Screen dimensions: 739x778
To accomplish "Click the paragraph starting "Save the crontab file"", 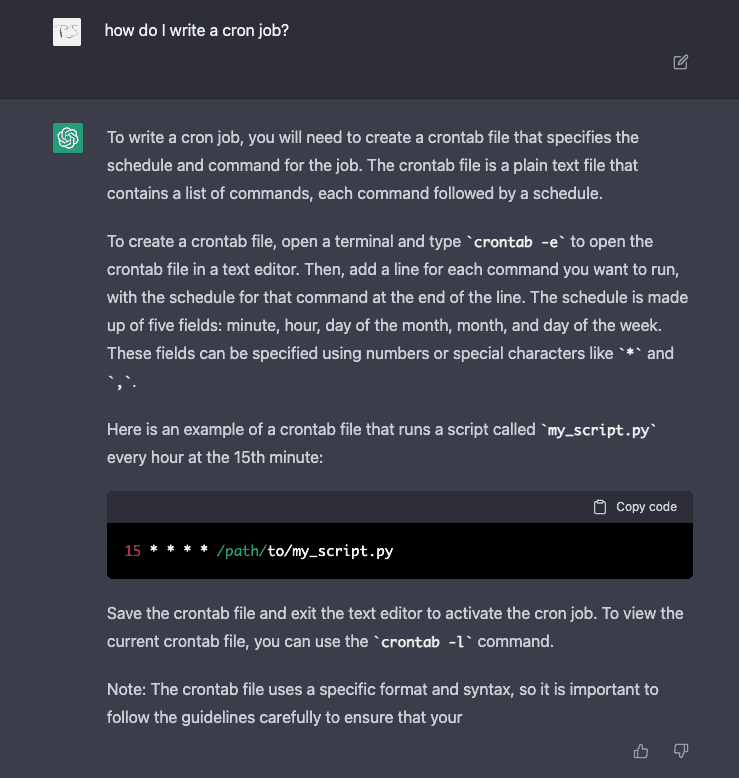I will 395,627.
